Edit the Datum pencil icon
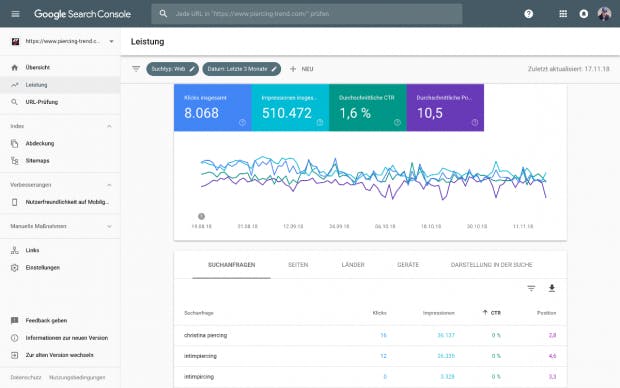Viewport: 620px width, 388px height. coord(274,69)
